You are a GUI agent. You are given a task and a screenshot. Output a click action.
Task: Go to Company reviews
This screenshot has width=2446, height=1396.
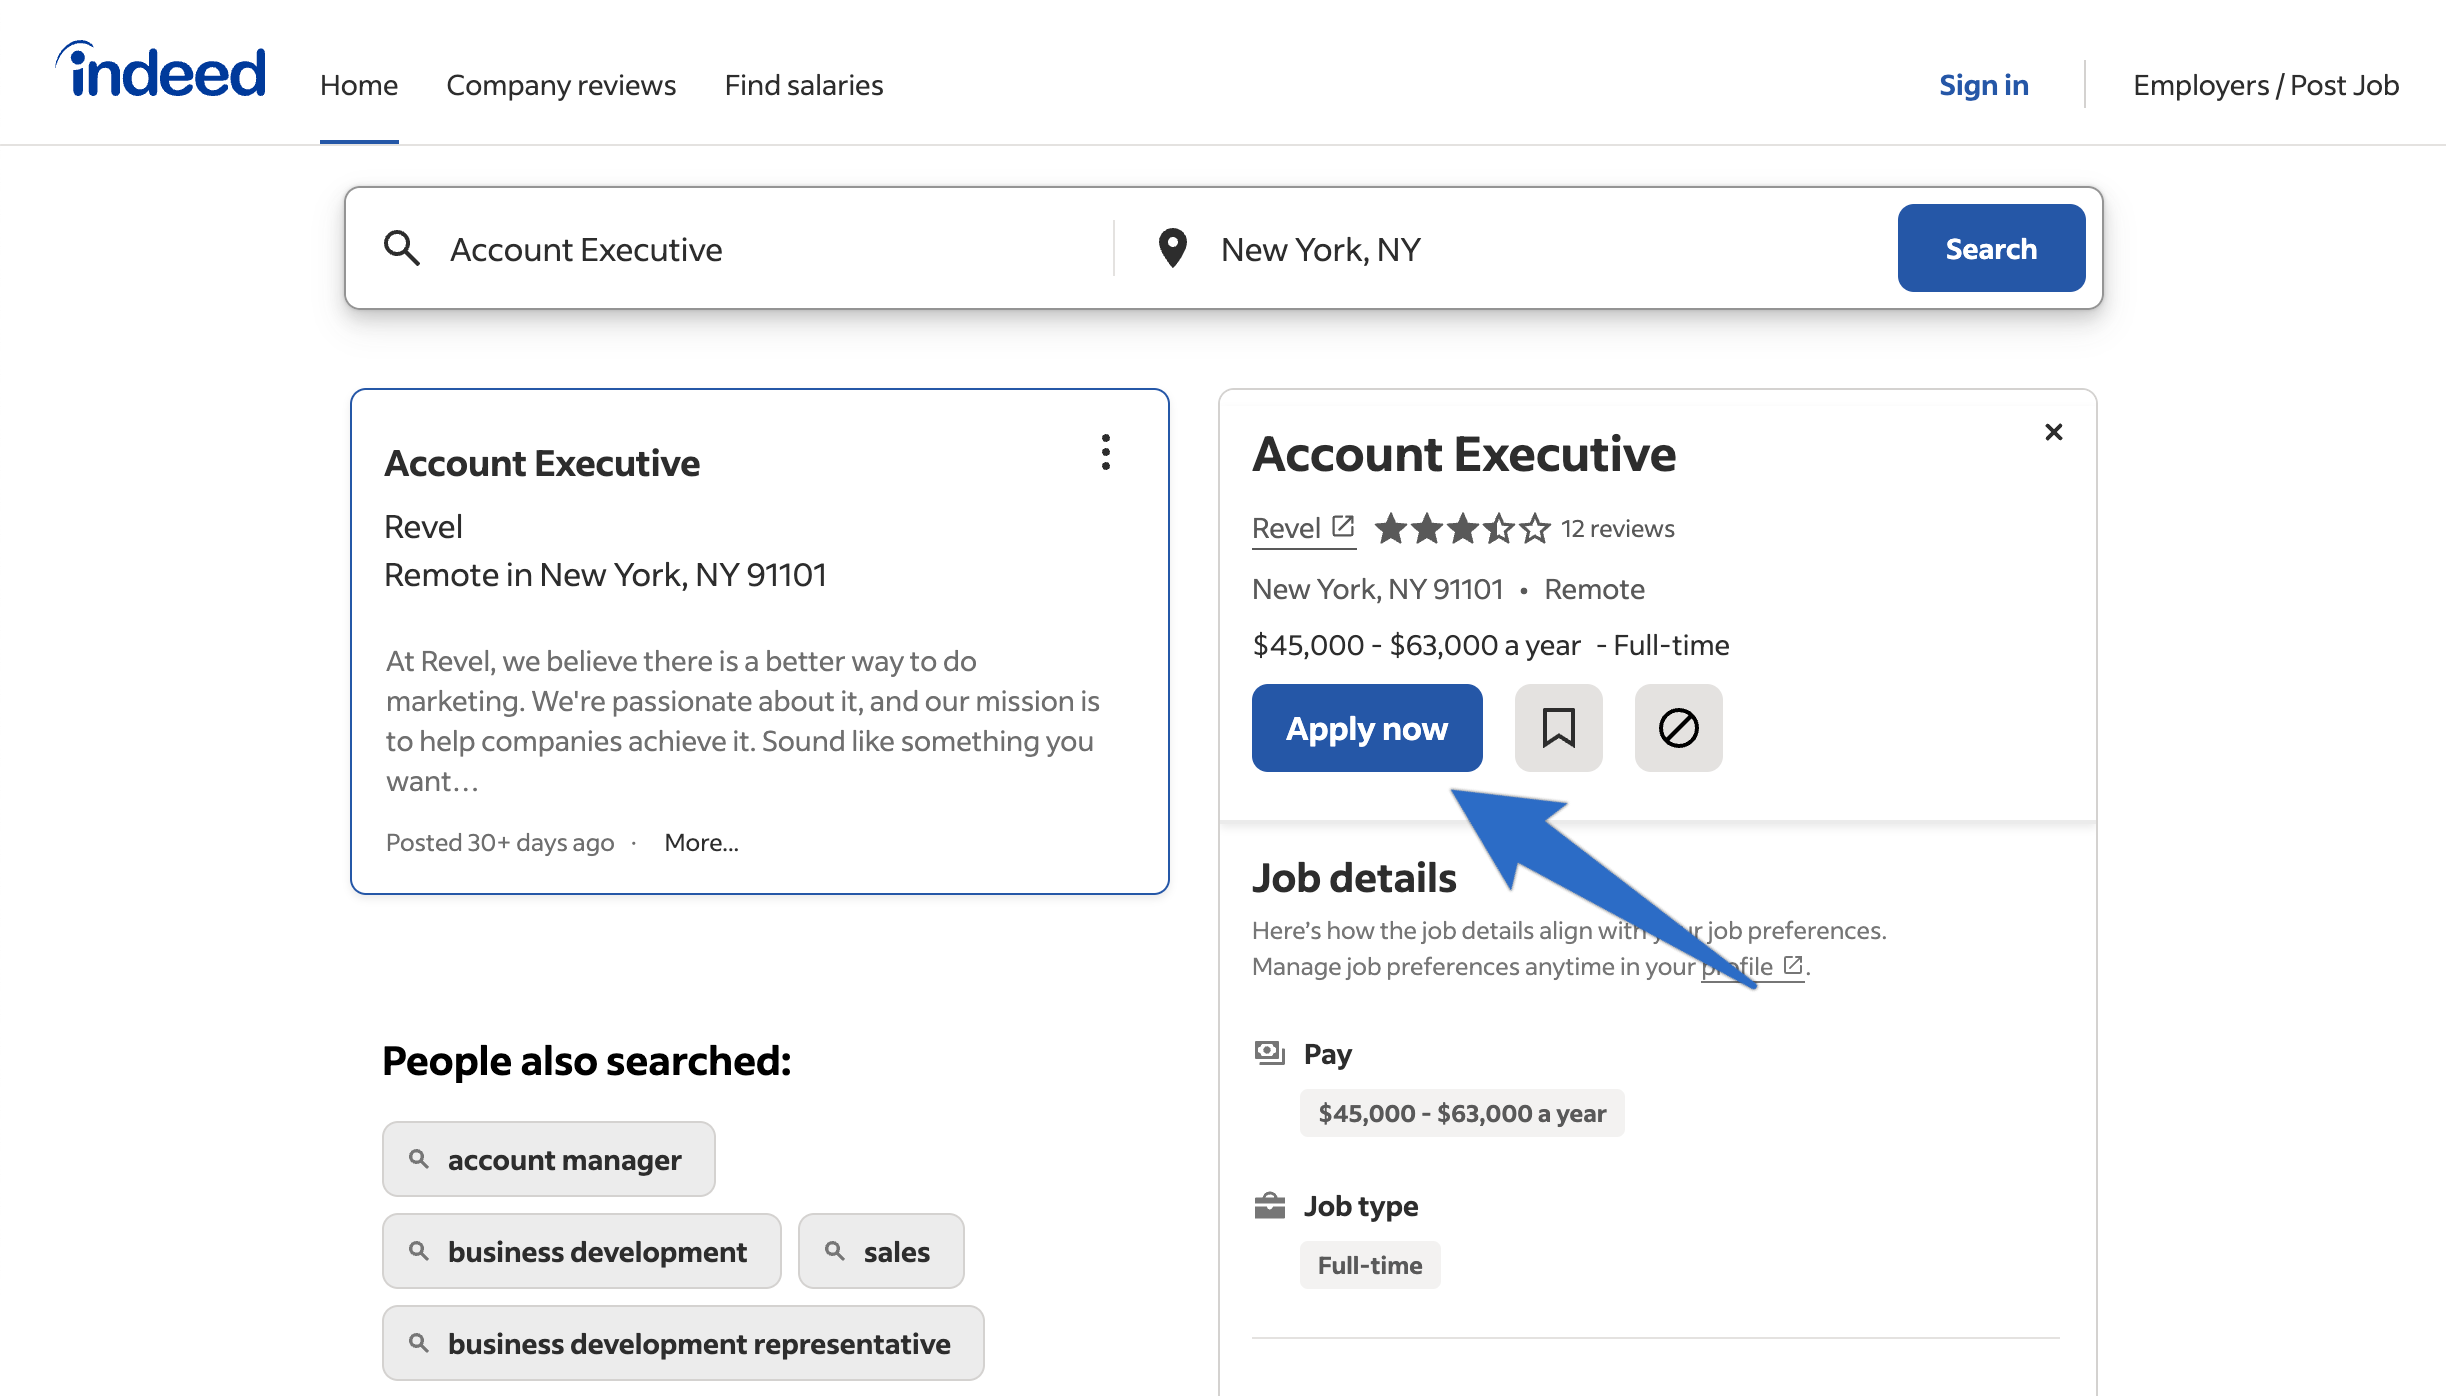pyautogui.click(x=561, y=85)
